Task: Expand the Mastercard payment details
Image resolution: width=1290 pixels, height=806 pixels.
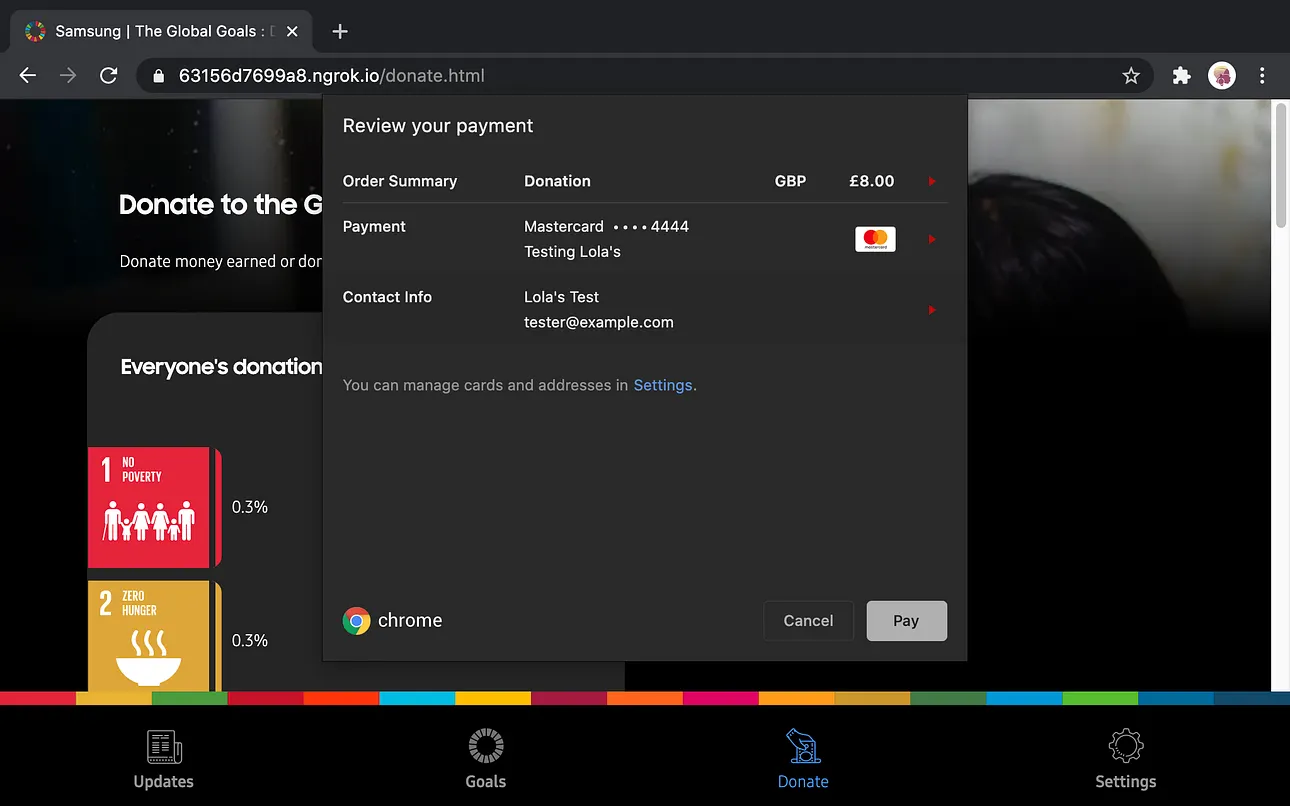Action: [931, 239]
